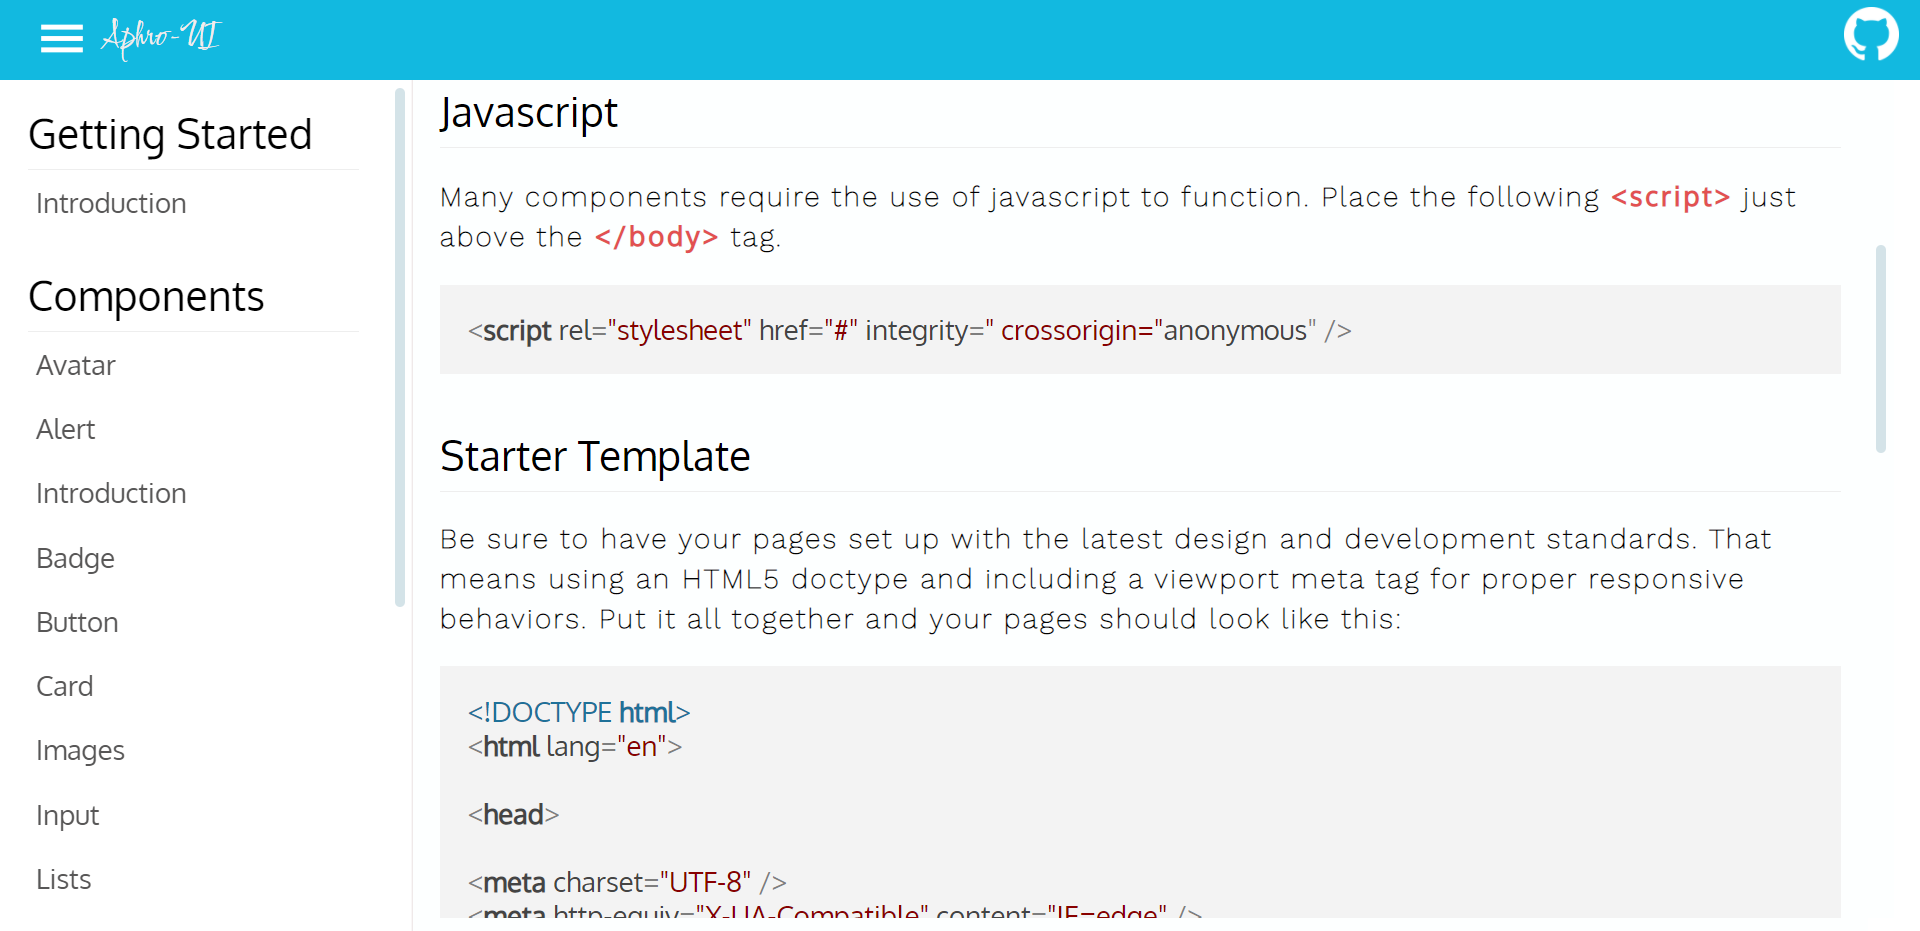Go to the Input component docs

[67, 815]
